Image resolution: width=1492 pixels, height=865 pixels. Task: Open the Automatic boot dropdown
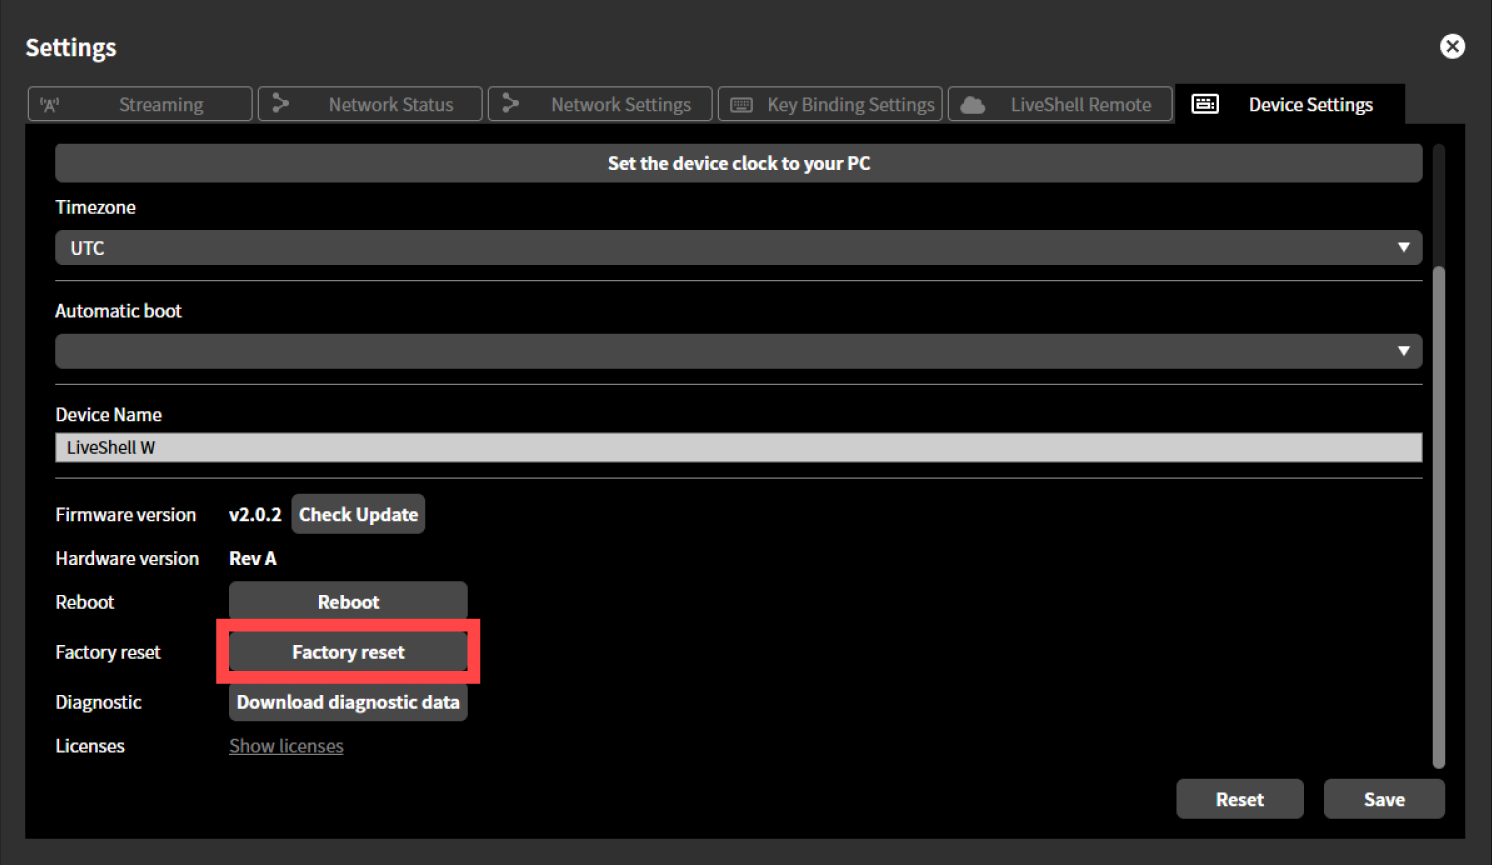(x=738, y=351)
